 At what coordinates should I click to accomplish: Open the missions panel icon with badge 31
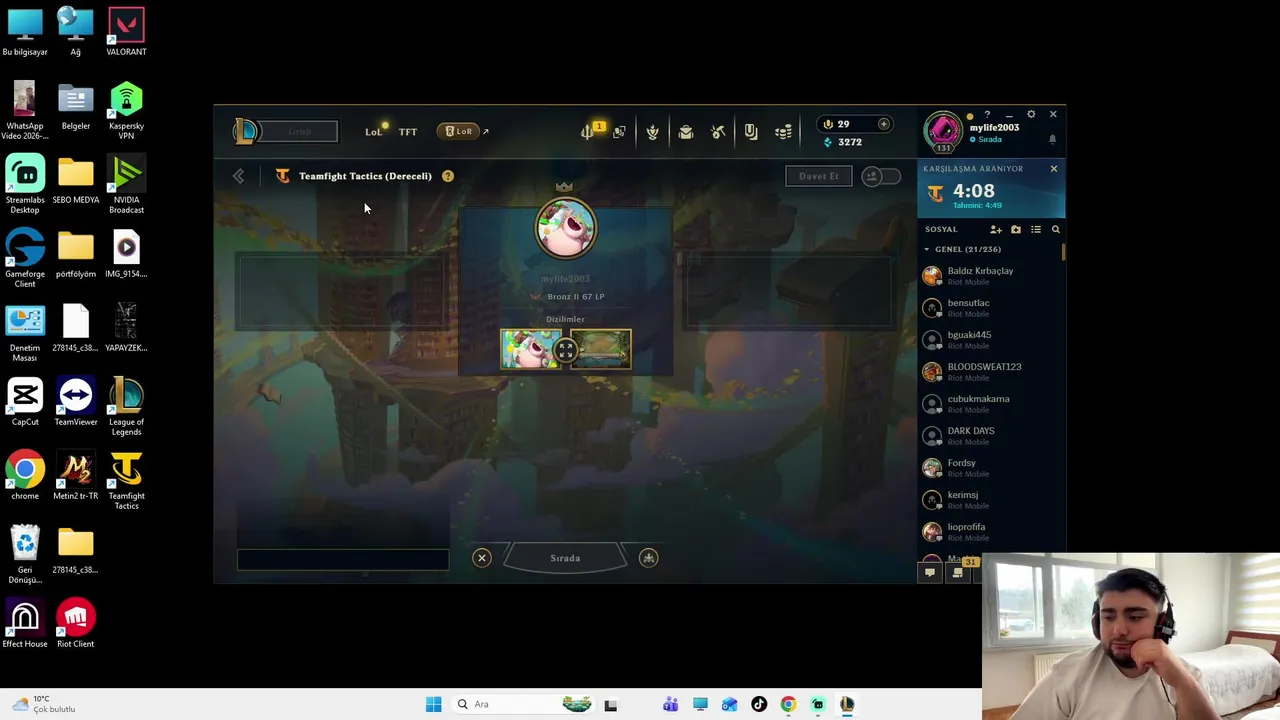pyautogui.click(x=958, y=571)
